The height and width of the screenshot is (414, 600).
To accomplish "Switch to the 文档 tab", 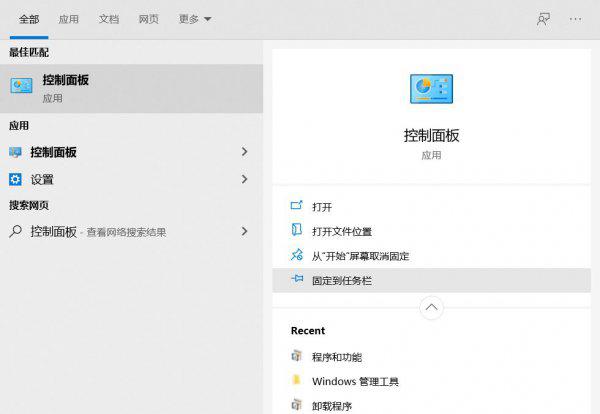I will coord(109,19).
